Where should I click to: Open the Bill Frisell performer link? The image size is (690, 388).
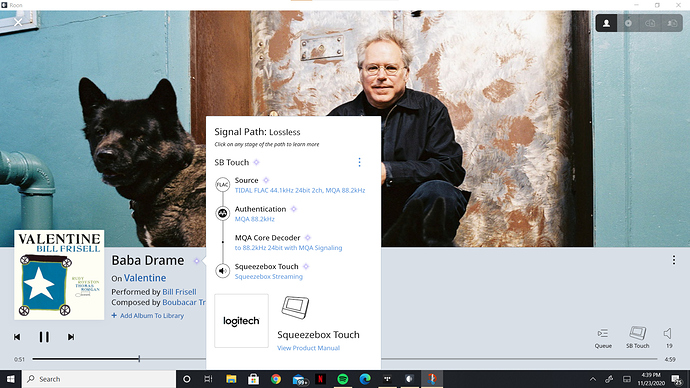(179, 292)
